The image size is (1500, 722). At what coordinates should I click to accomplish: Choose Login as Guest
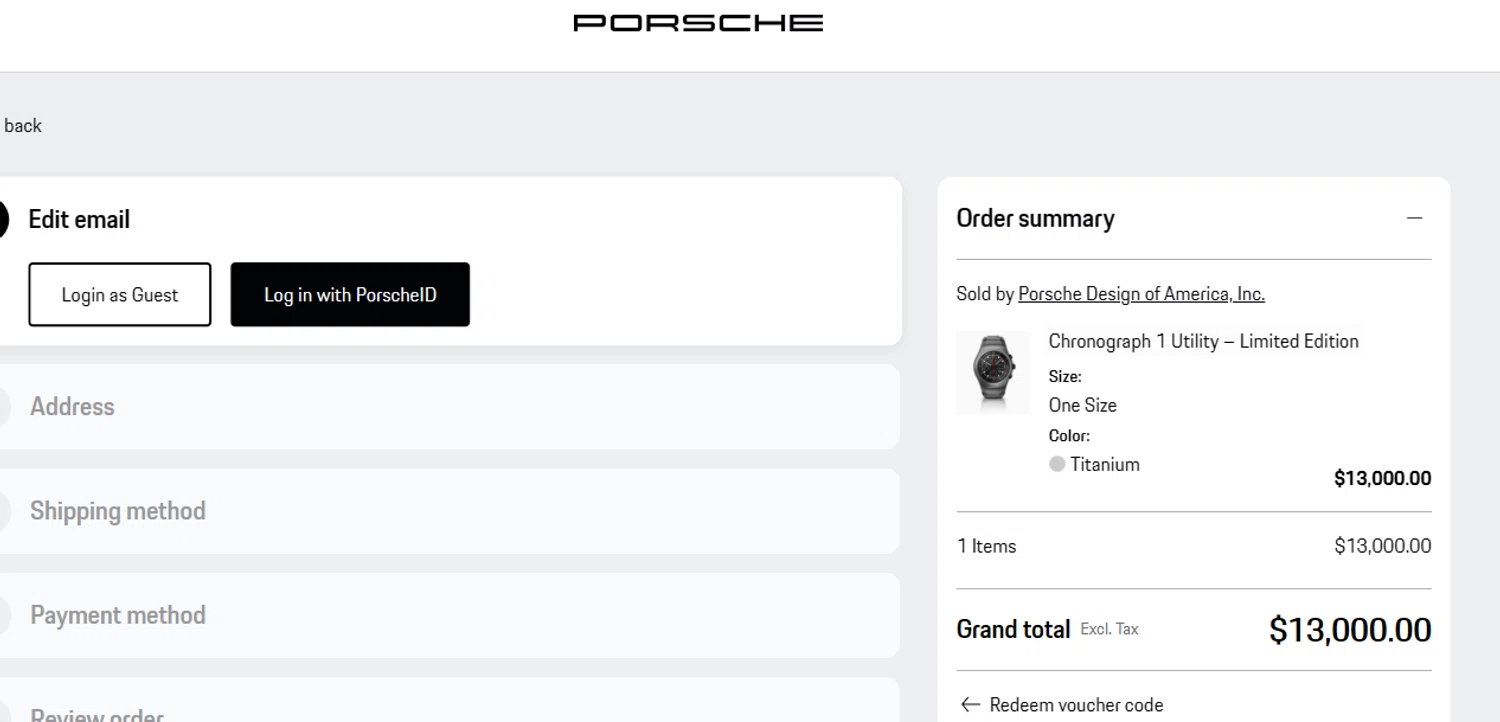point(120,295)
